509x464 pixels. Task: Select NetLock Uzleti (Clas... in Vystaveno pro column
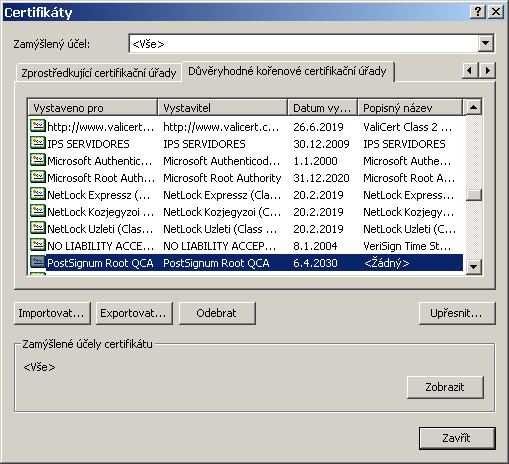[100, 229]
